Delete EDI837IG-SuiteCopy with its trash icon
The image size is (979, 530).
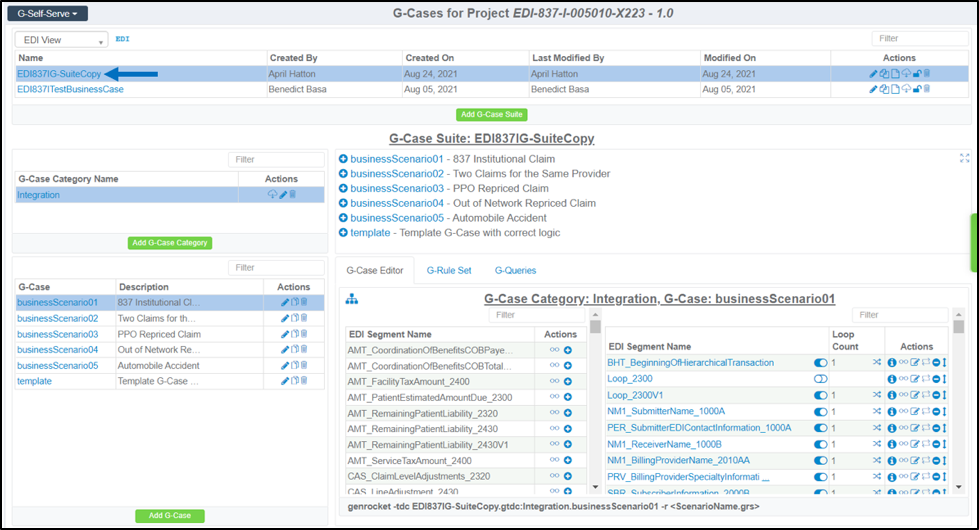coord(927,74)
